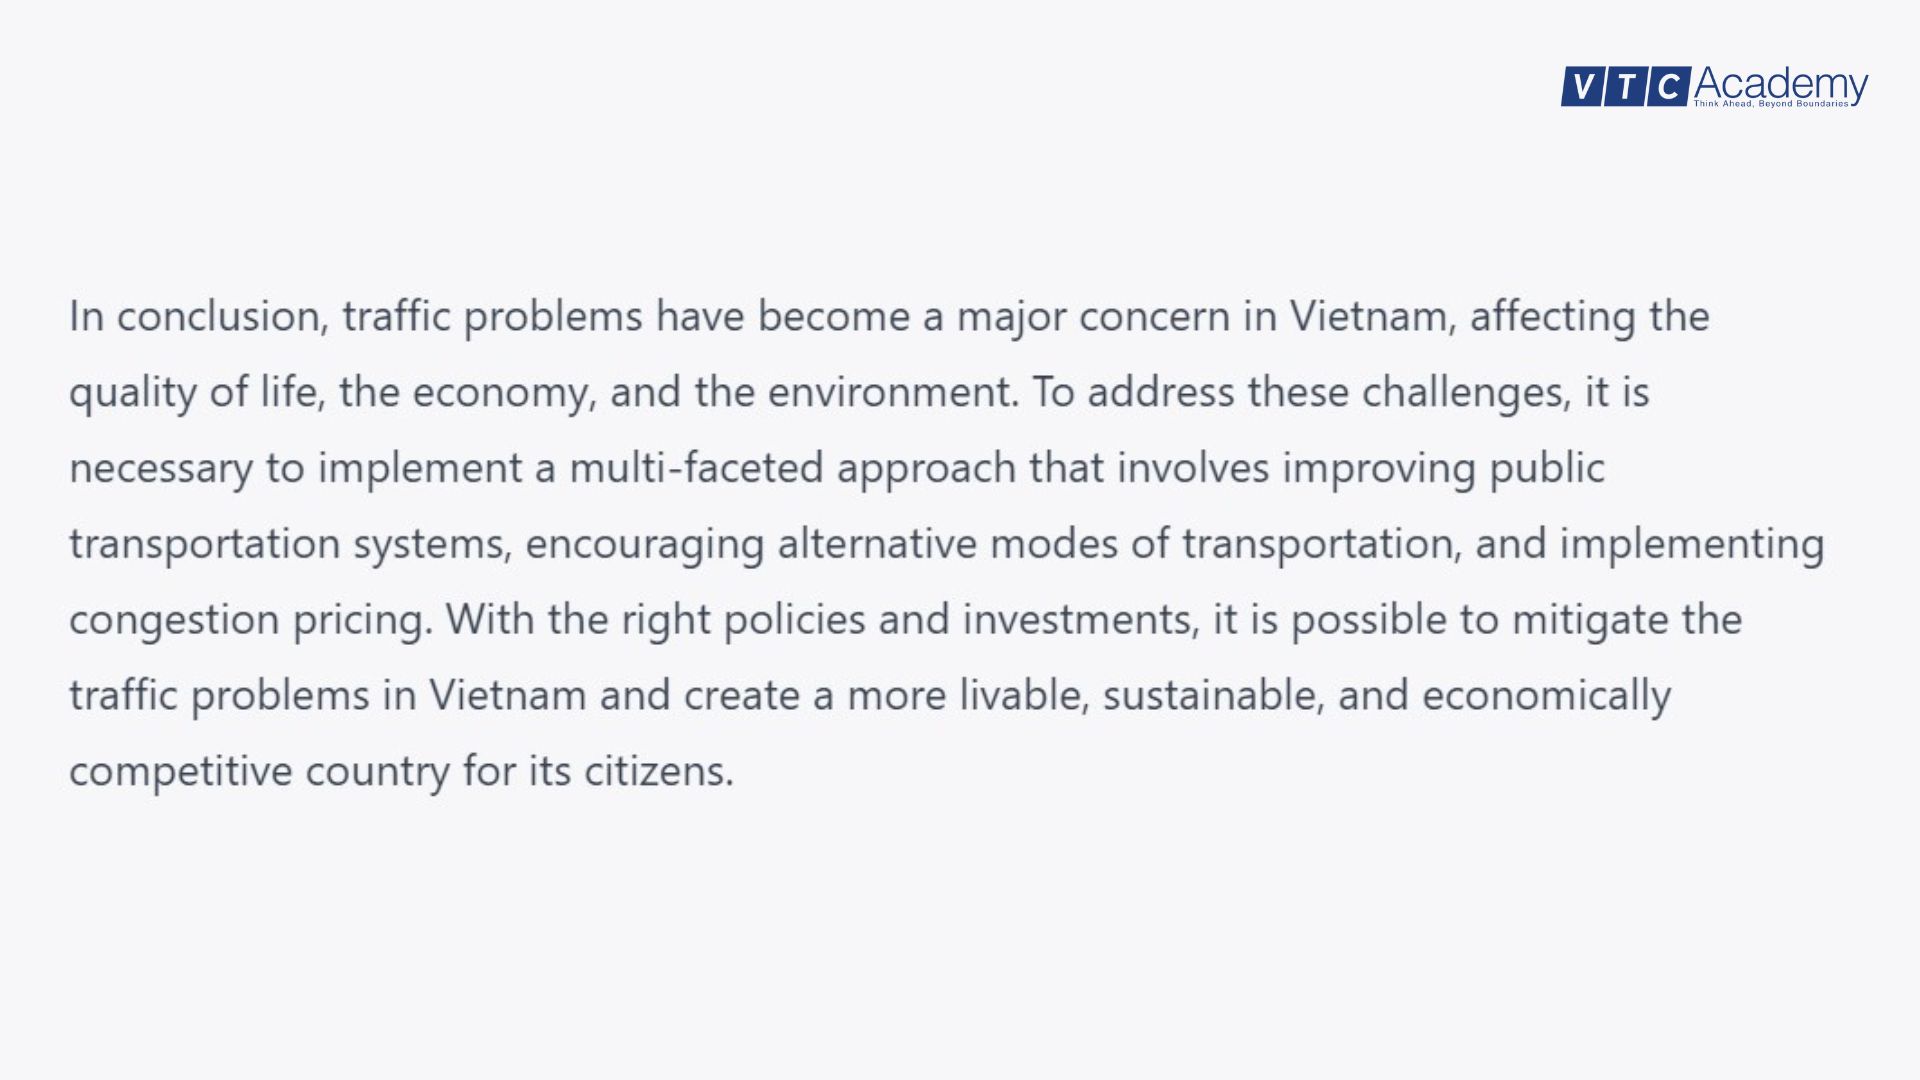
Task: Click the "Think Ahead, Beyond Boundaries" tagline
Action: pyautogui.click(x=1770, y=104)
